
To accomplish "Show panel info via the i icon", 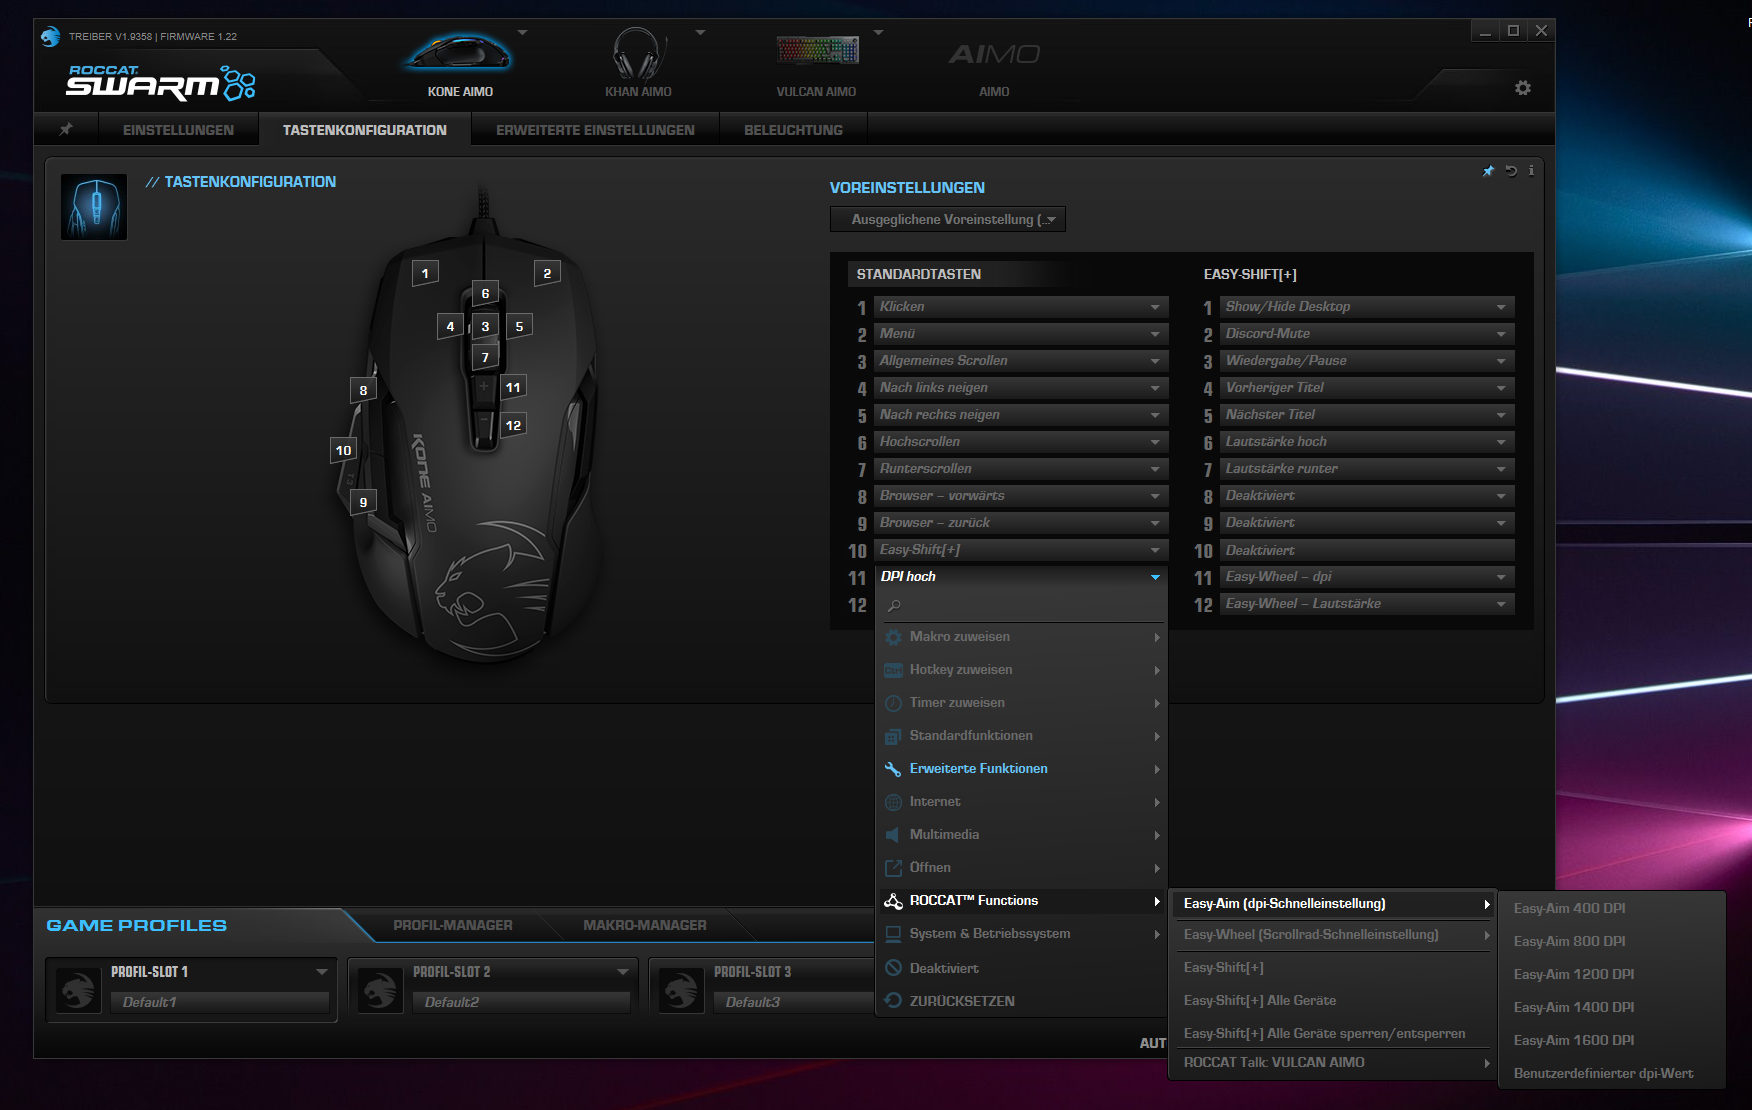I will pos(1531,171).
